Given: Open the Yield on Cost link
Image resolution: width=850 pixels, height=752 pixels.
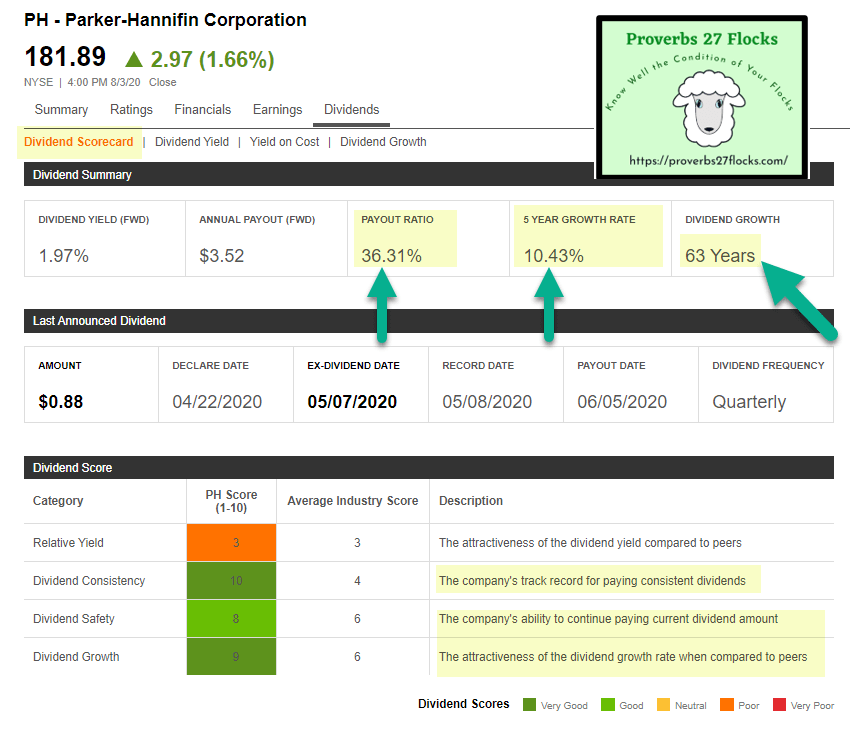Looking at the screenshot, I should [285, 142].
